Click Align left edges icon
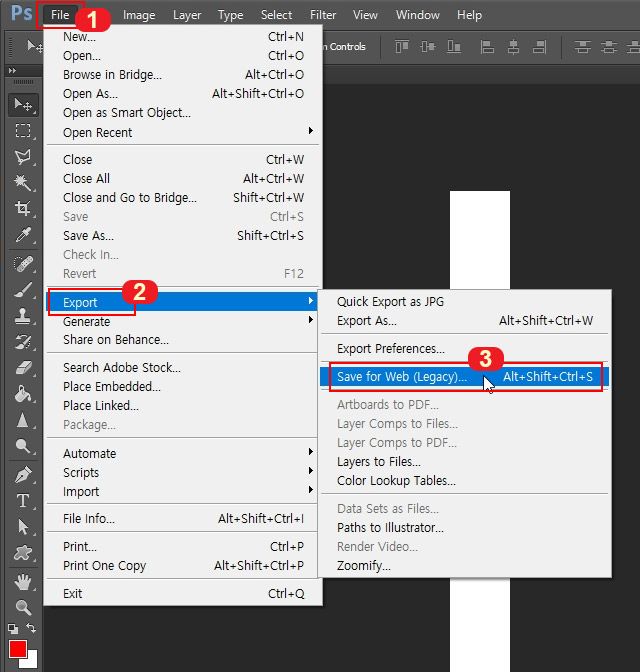640x672 pixels. pos(487,46)
